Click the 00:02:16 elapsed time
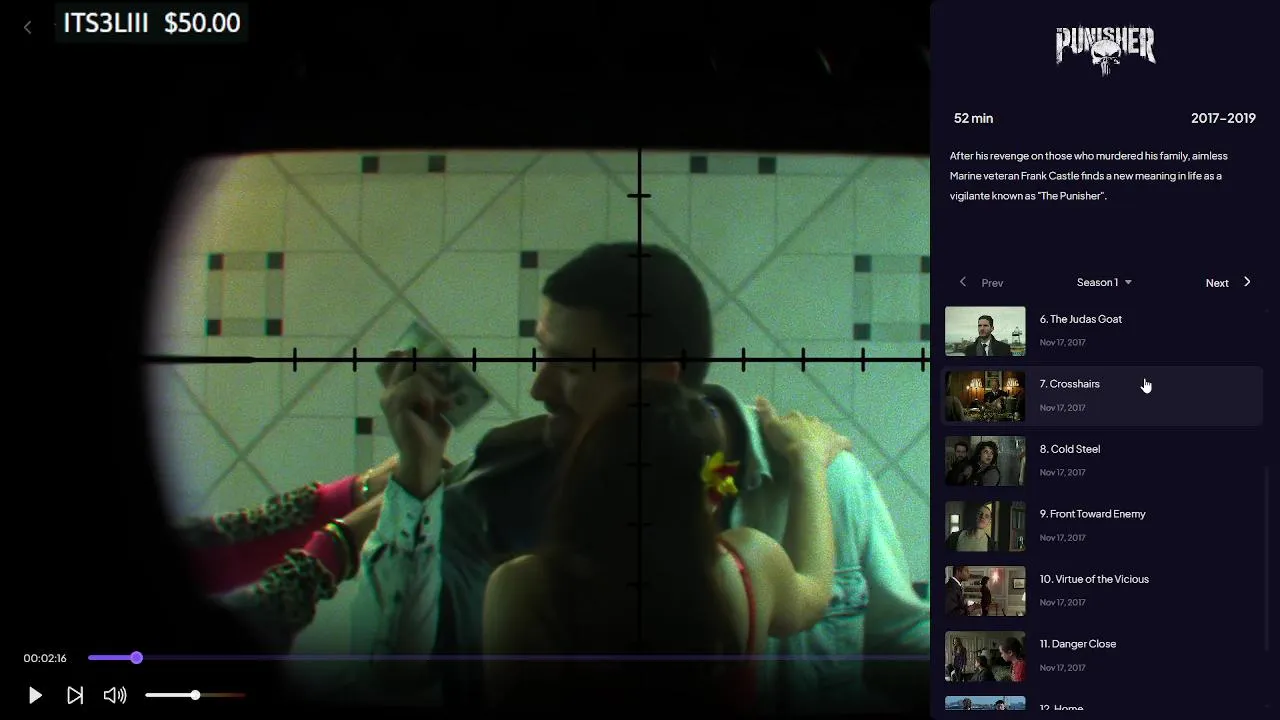Image resolution: width=1280 pixels, height=720 pixels. 45,658
